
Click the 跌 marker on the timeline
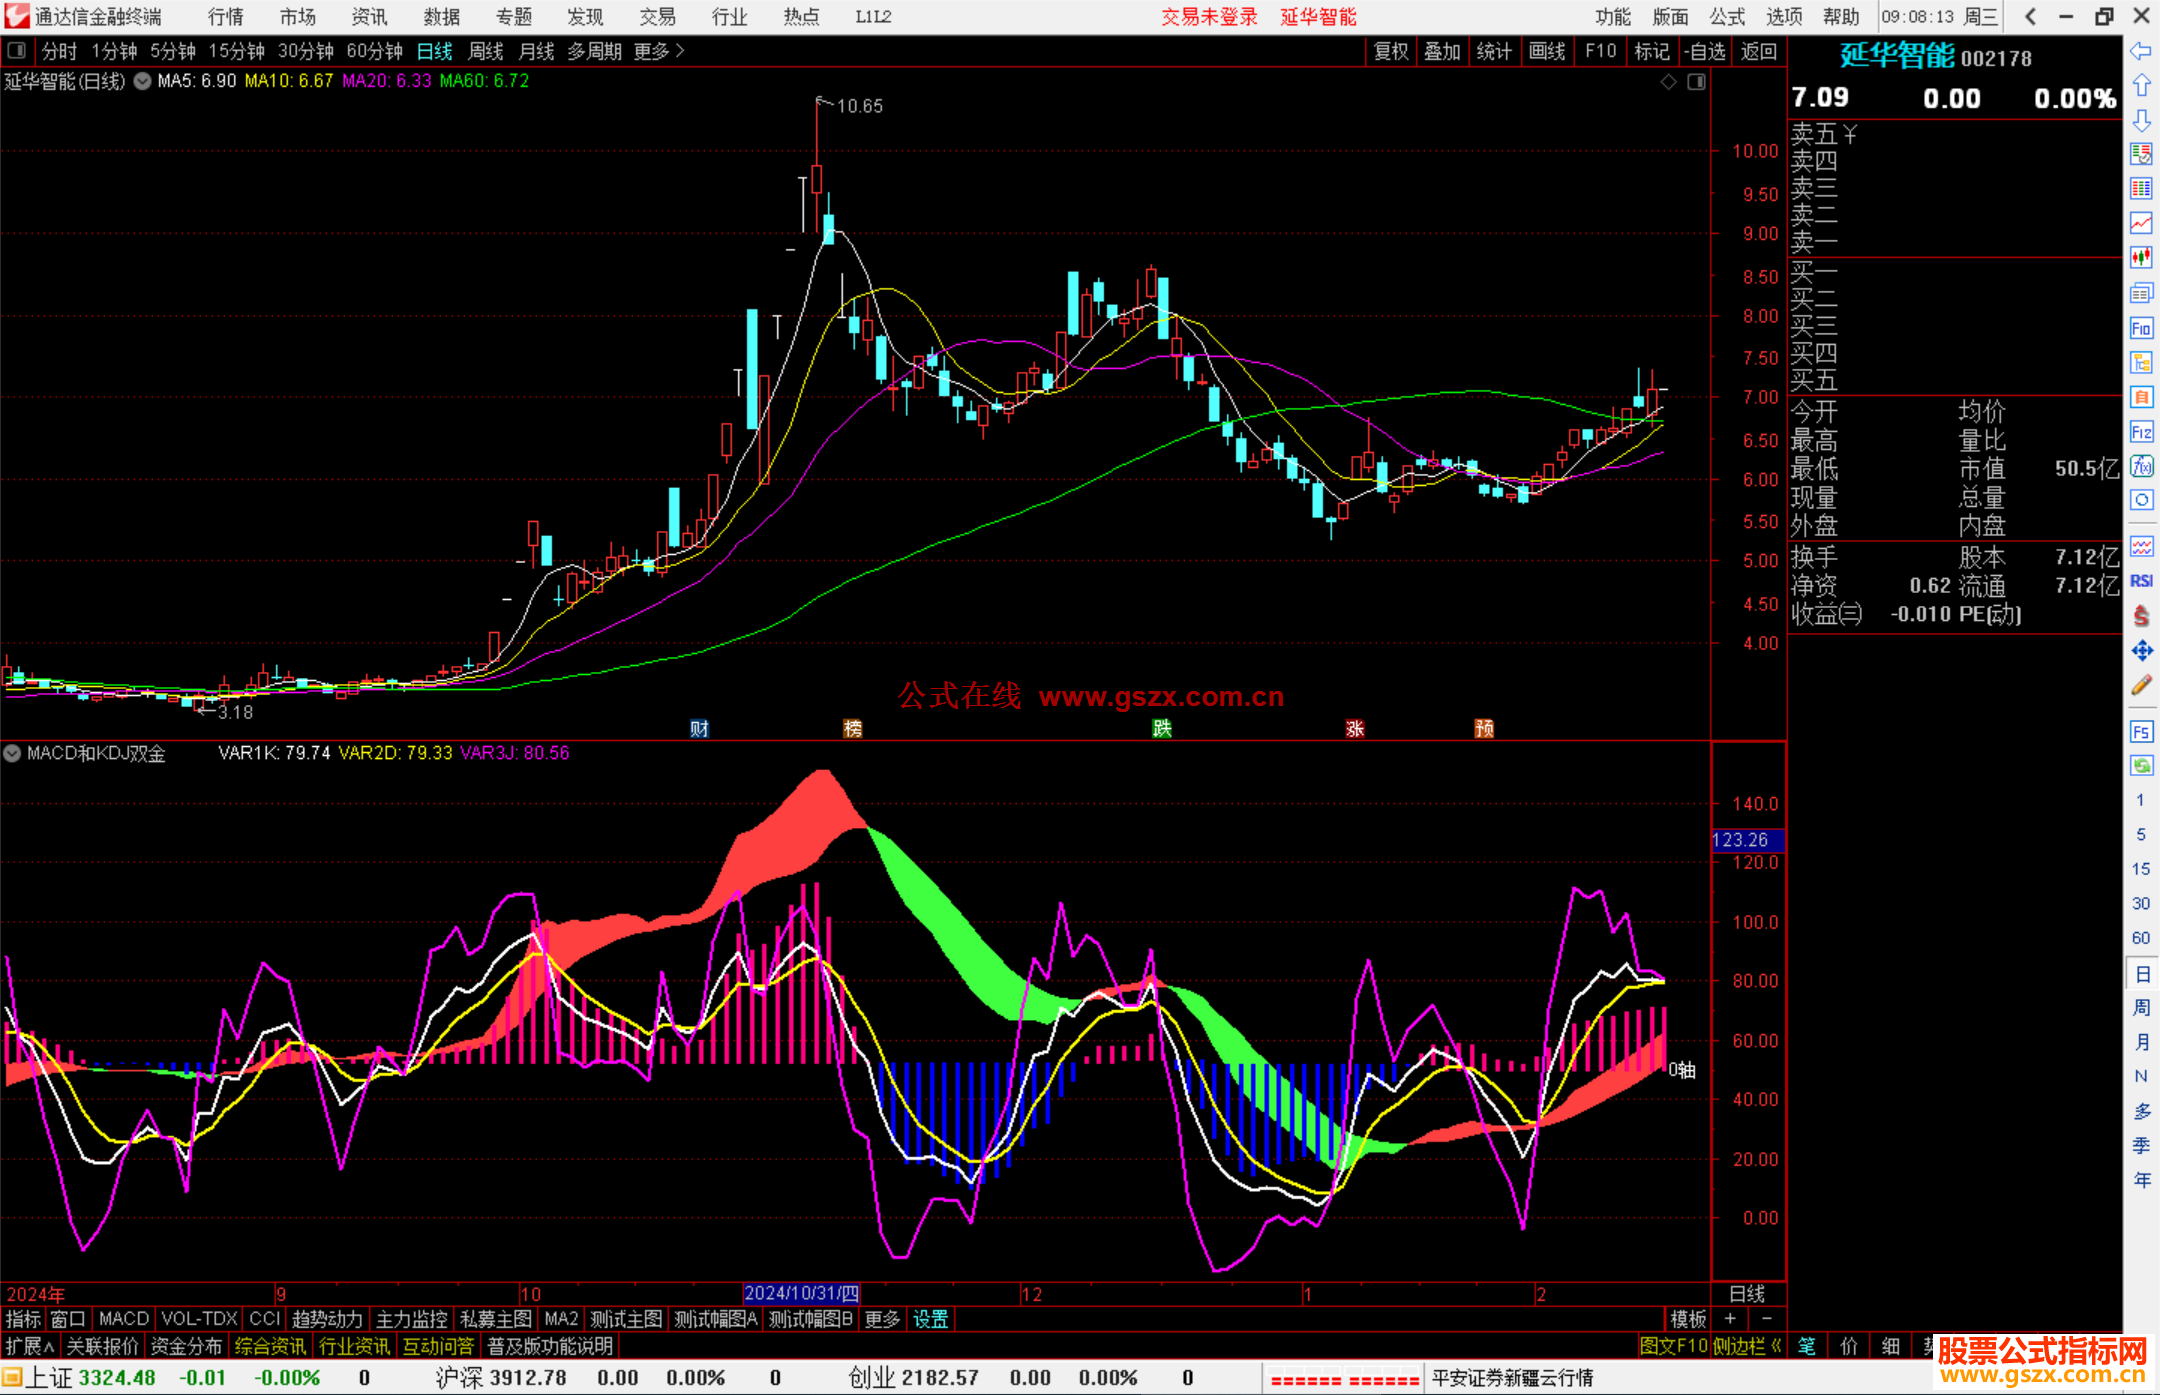pos(1161,728)
